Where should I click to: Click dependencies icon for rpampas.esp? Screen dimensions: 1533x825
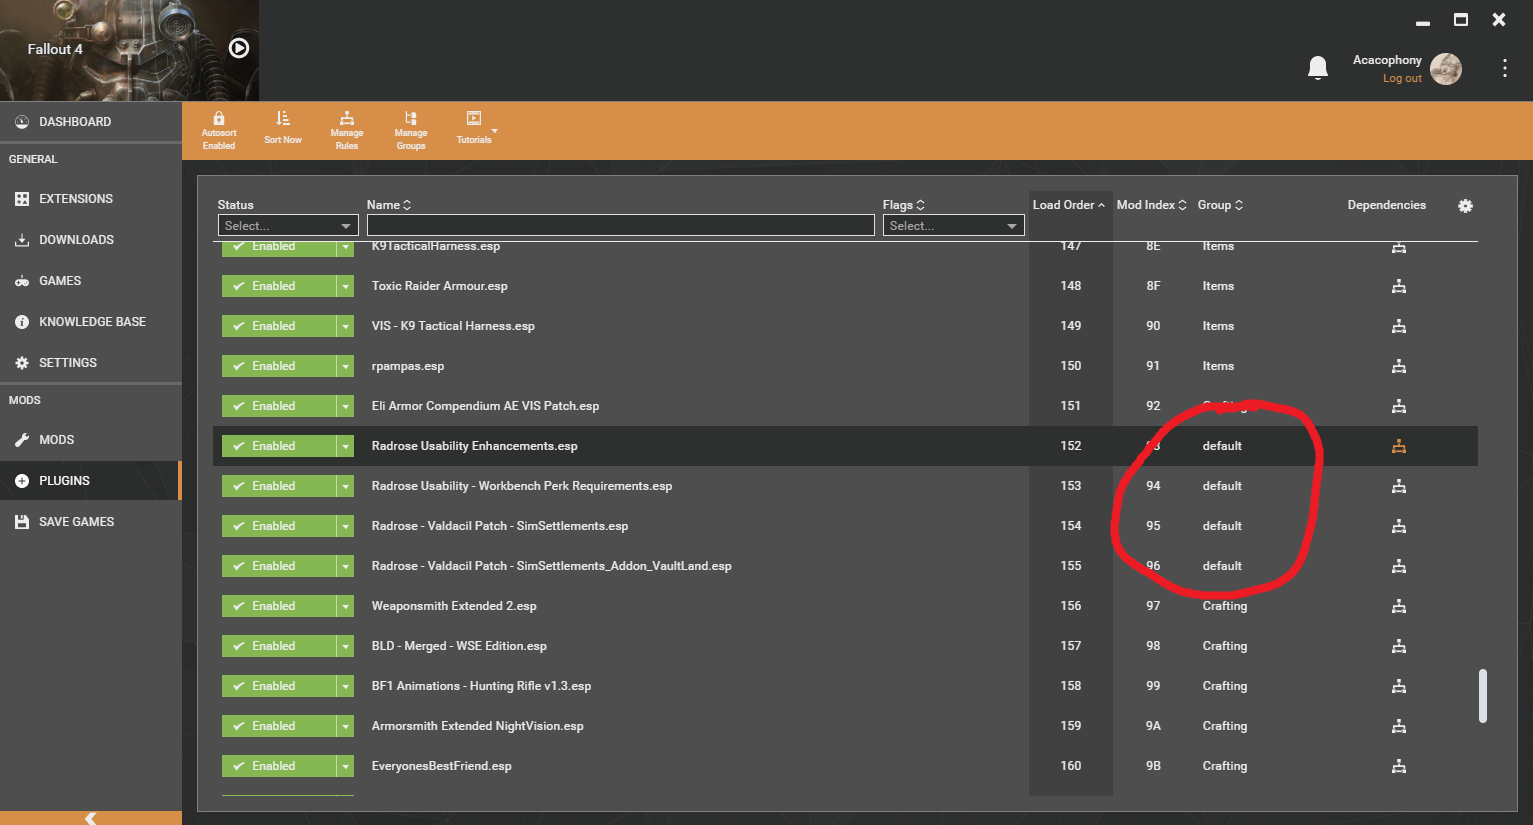(x=1399, y=366)
